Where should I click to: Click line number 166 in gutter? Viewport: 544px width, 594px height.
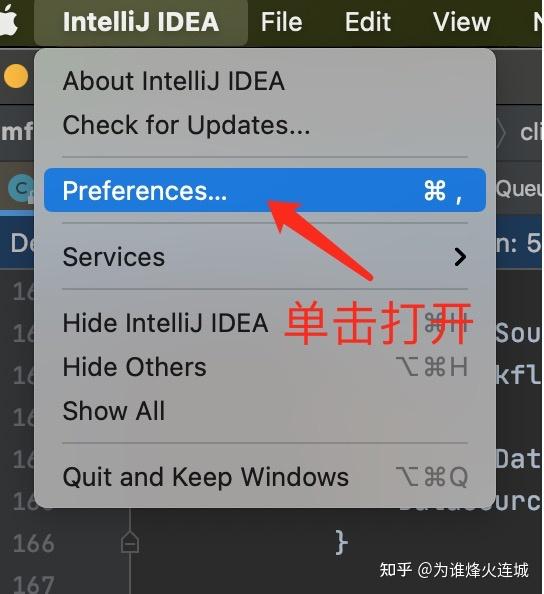(34, 544)
